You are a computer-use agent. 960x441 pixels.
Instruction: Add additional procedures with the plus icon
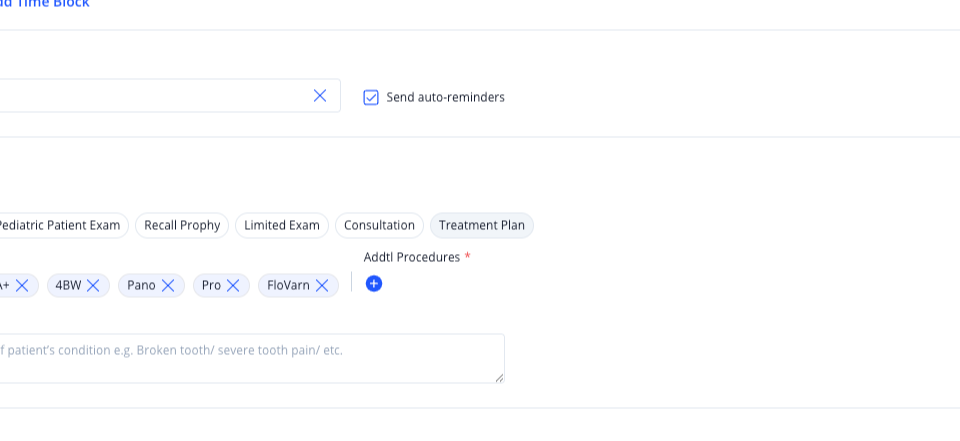(373, 284)
